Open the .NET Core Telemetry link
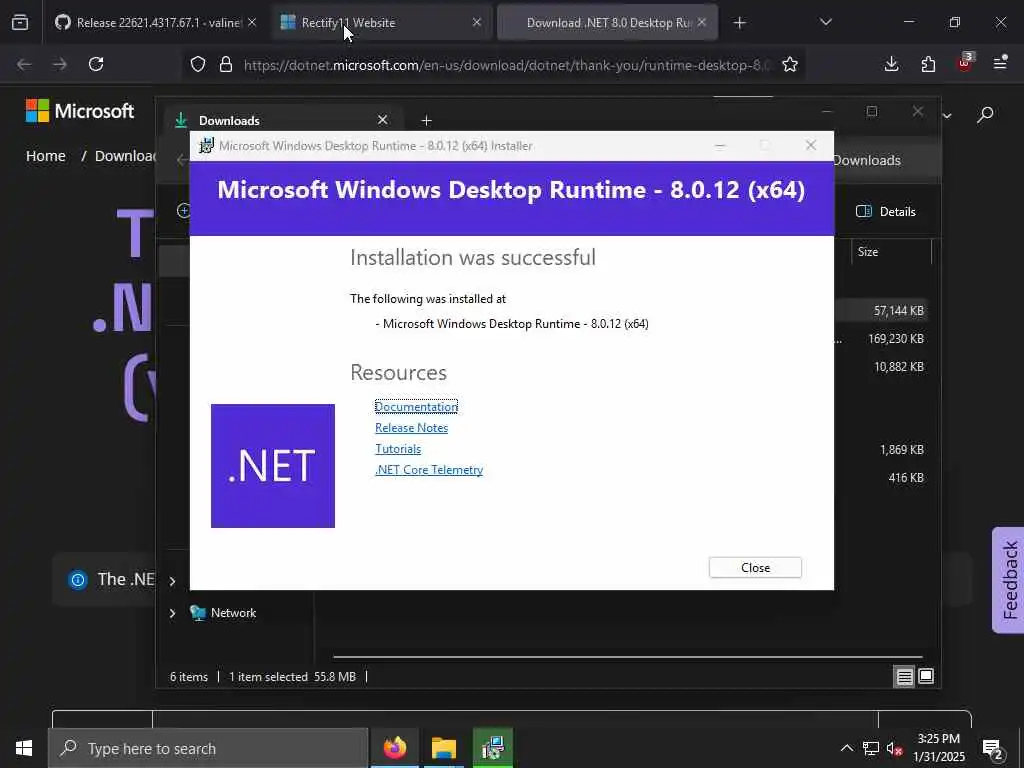 (x=429, y=470)
